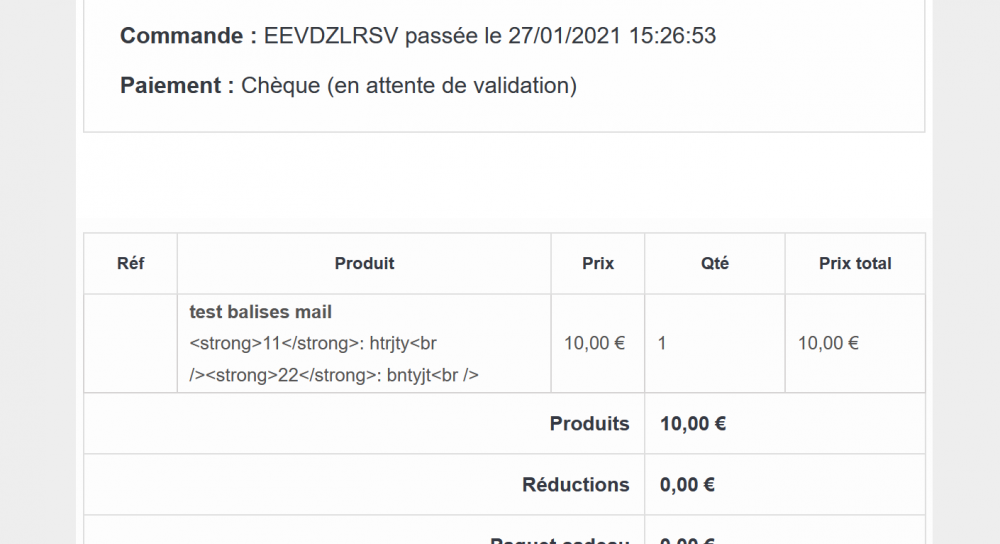Viewport: 1000px width, 544px height.
Task: Click the Paiement label
Action: click(x=177, y=85)
